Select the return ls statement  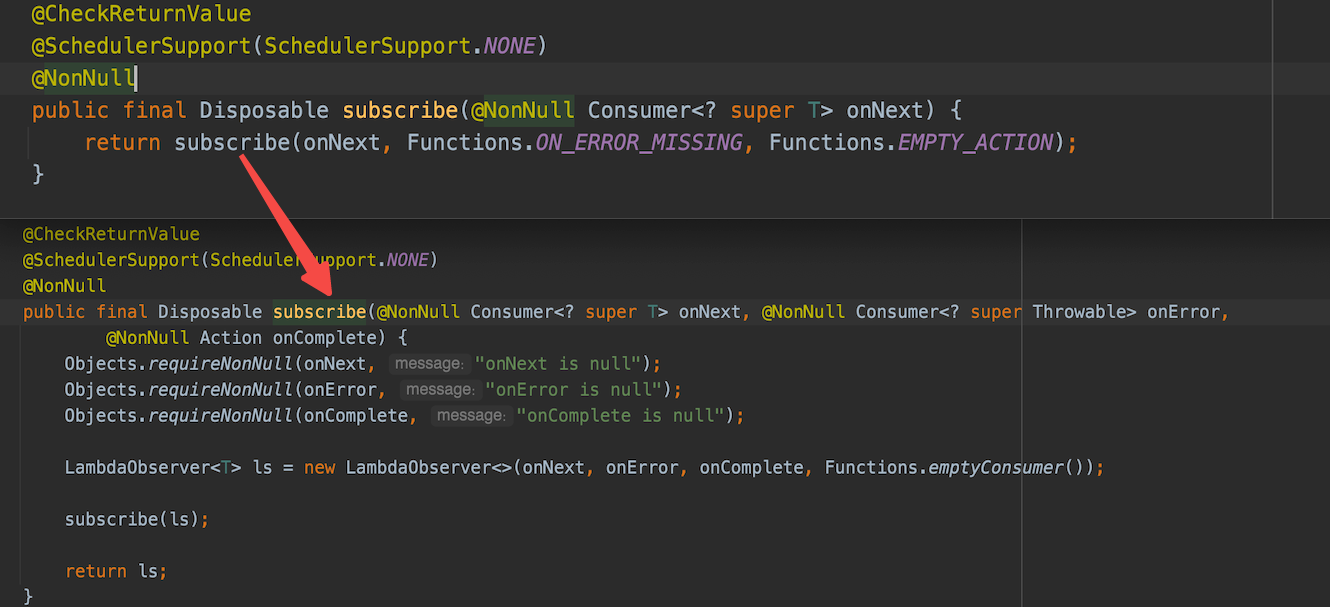[x=115, y=571]
